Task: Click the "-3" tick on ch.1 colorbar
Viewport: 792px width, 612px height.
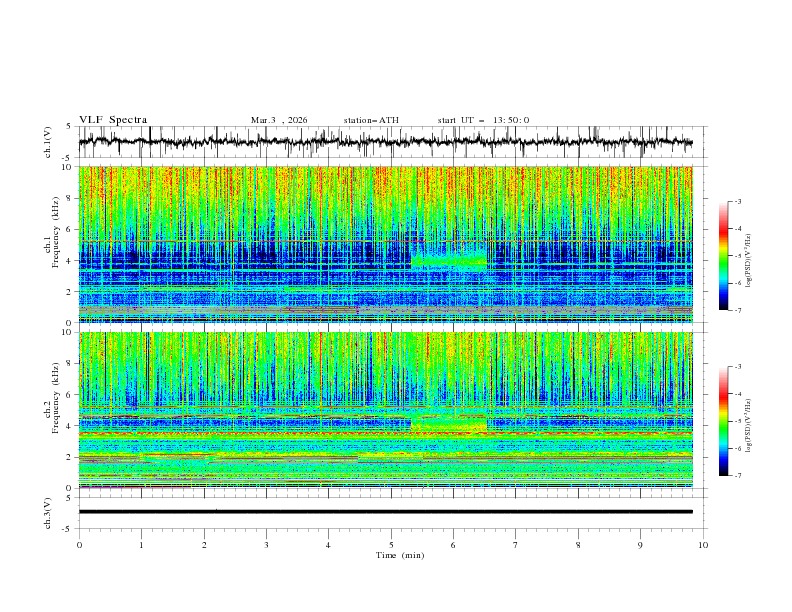Action: click(738, 201)
